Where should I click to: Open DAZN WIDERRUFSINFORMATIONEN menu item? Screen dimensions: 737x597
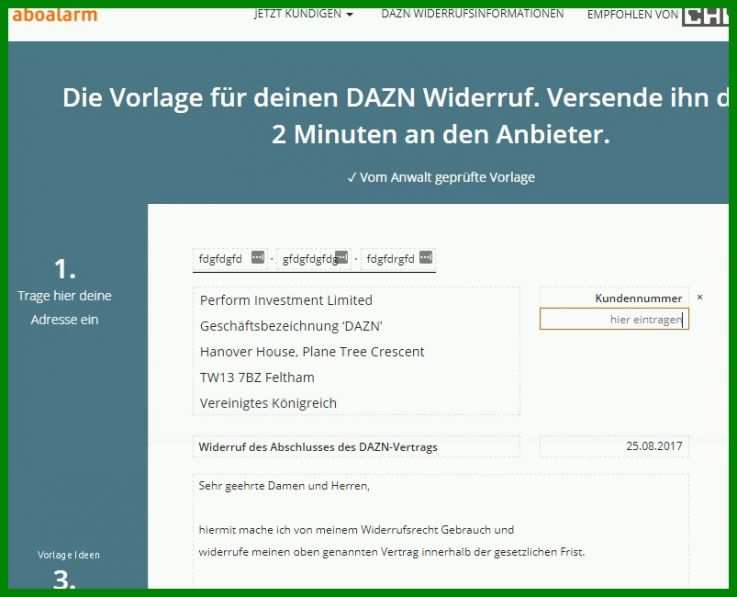[472, 14]
